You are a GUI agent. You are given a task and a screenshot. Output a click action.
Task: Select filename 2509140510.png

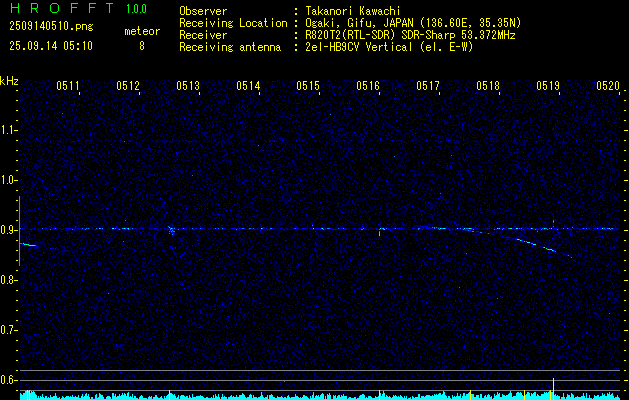(51, 27)
